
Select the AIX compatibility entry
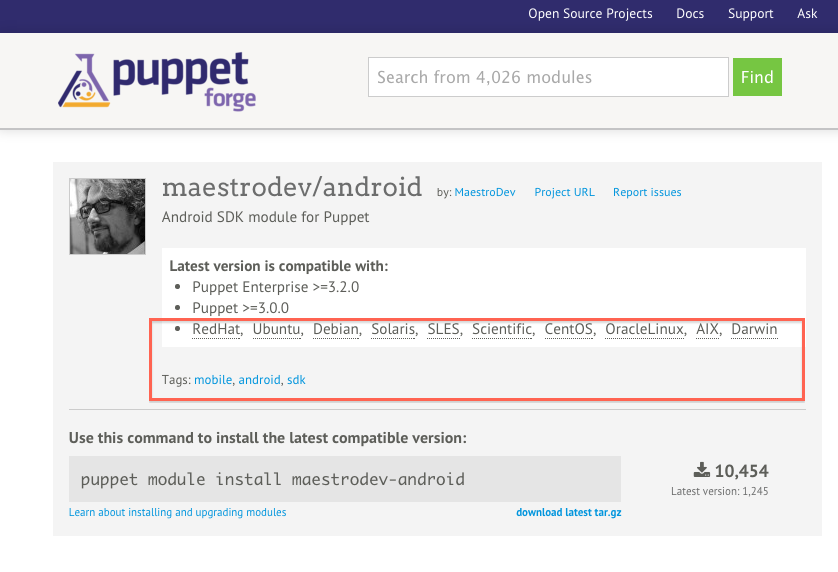pos(707,329)
